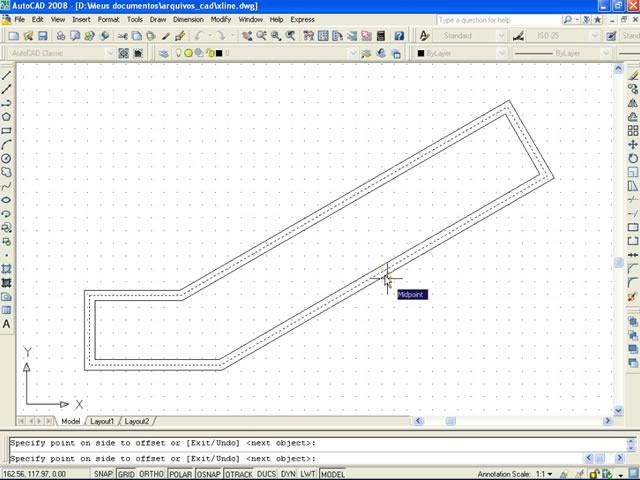
Task: Select the Rotate tool
Action: pos(633,158)
